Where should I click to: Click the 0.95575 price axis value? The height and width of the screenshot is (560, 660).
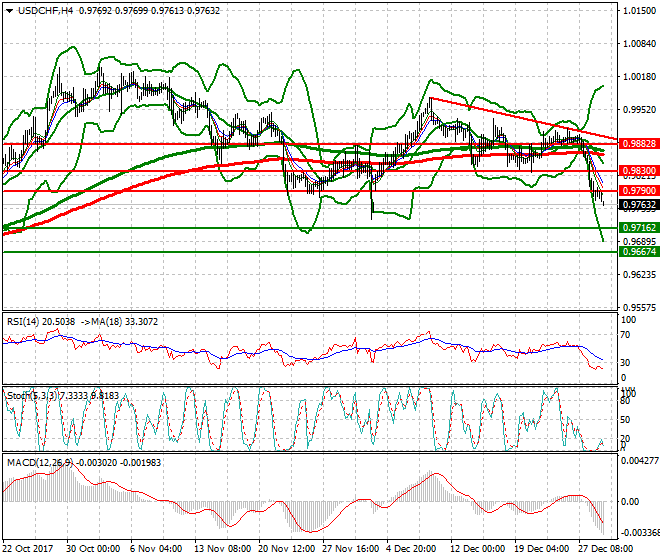(x=639, y=308)
